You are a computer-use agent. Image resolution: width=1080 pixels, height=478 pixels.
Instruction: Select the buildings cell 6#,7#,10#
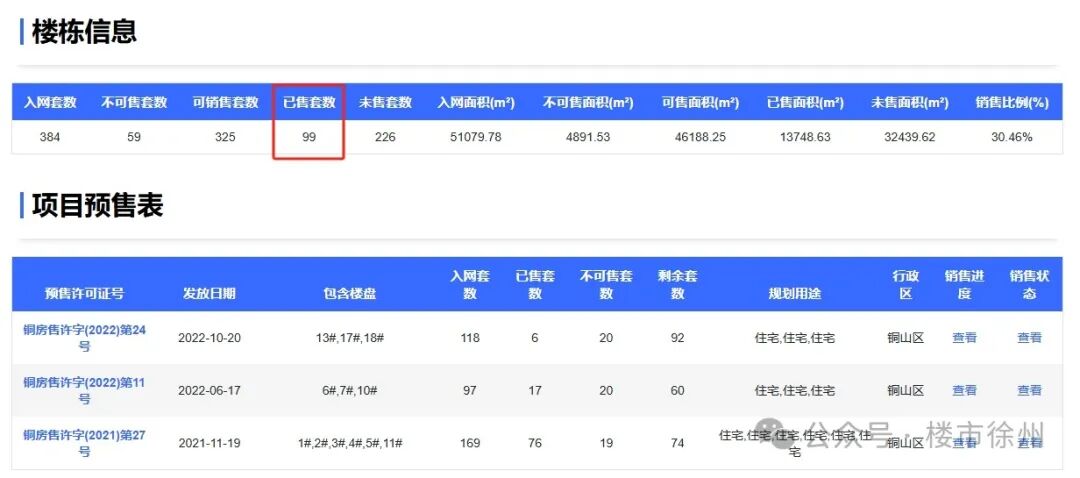(350, 391)
